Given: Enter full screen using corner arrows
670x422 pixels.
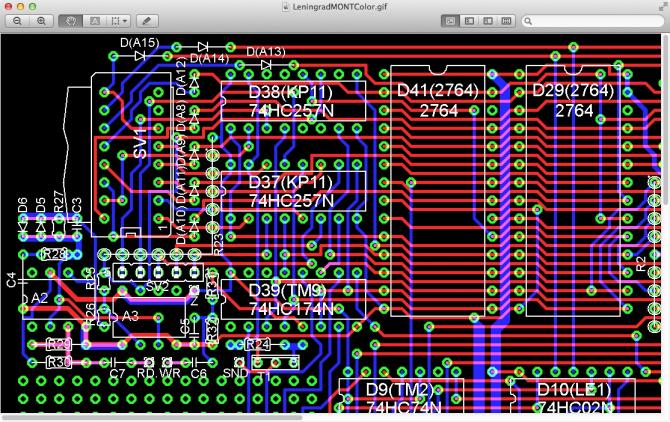Looking at the screenshot, I should coord(661,6).
